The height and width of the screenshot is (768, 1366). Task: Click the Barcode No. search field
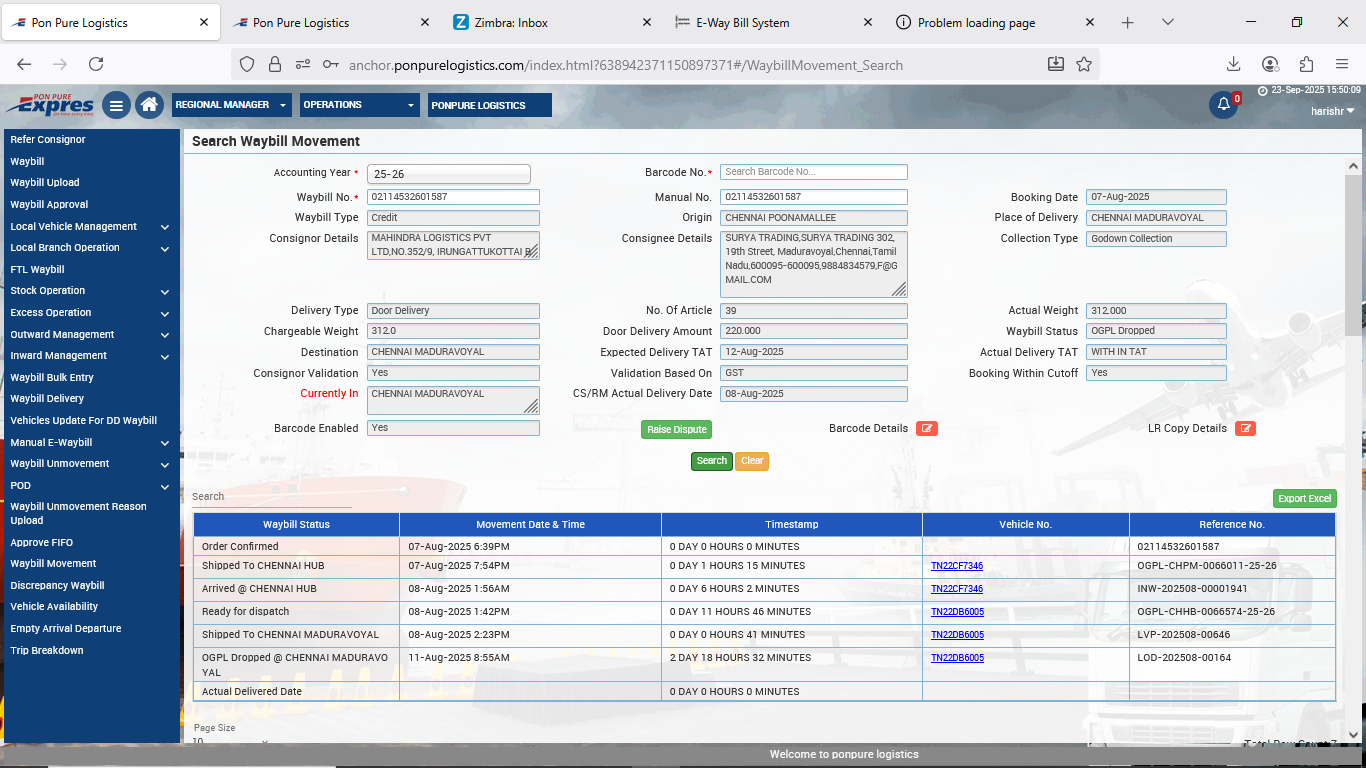pyautogui.click(x=813, y=172)
